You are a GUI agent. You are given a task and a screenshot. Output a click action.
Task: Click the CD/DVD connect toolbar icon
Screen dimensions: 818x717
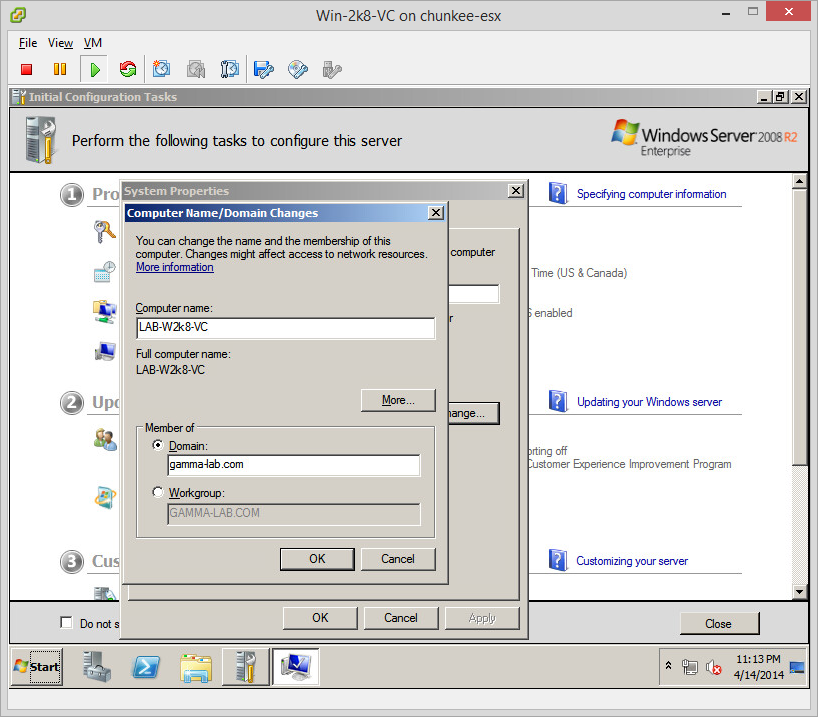[298, 69]
